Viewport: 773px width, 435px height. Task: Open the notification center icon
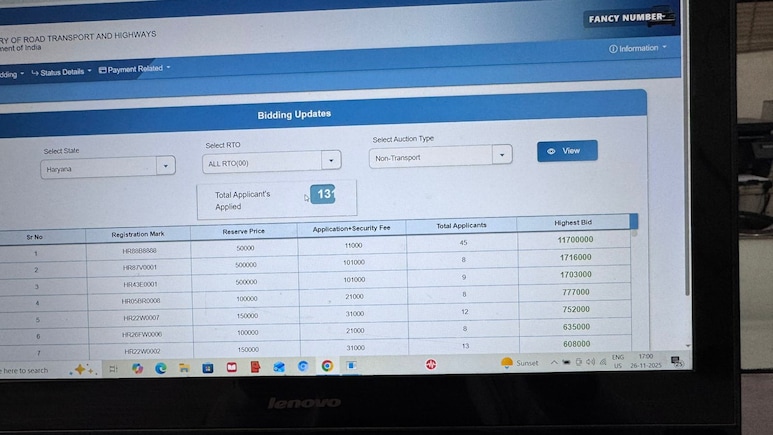tap(677, 360)
